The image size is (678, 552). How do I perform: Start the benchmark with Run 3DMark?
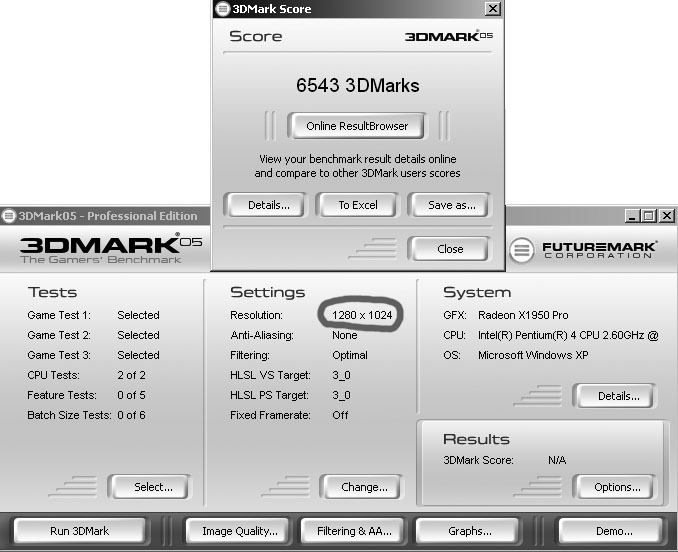[80, 531]
